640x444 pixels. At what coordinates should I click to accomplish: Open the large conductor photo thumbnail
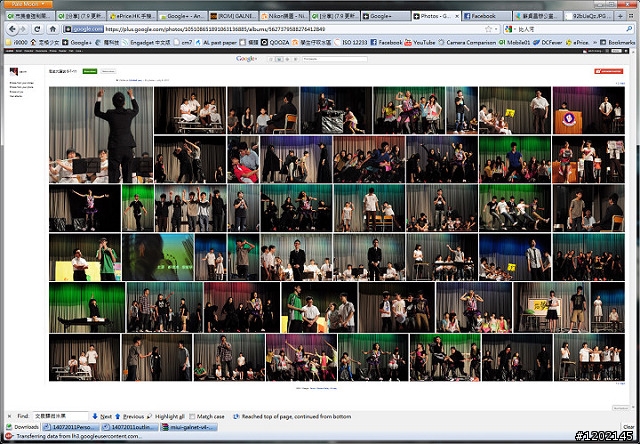pyautogui.click(x=101, y=135)
